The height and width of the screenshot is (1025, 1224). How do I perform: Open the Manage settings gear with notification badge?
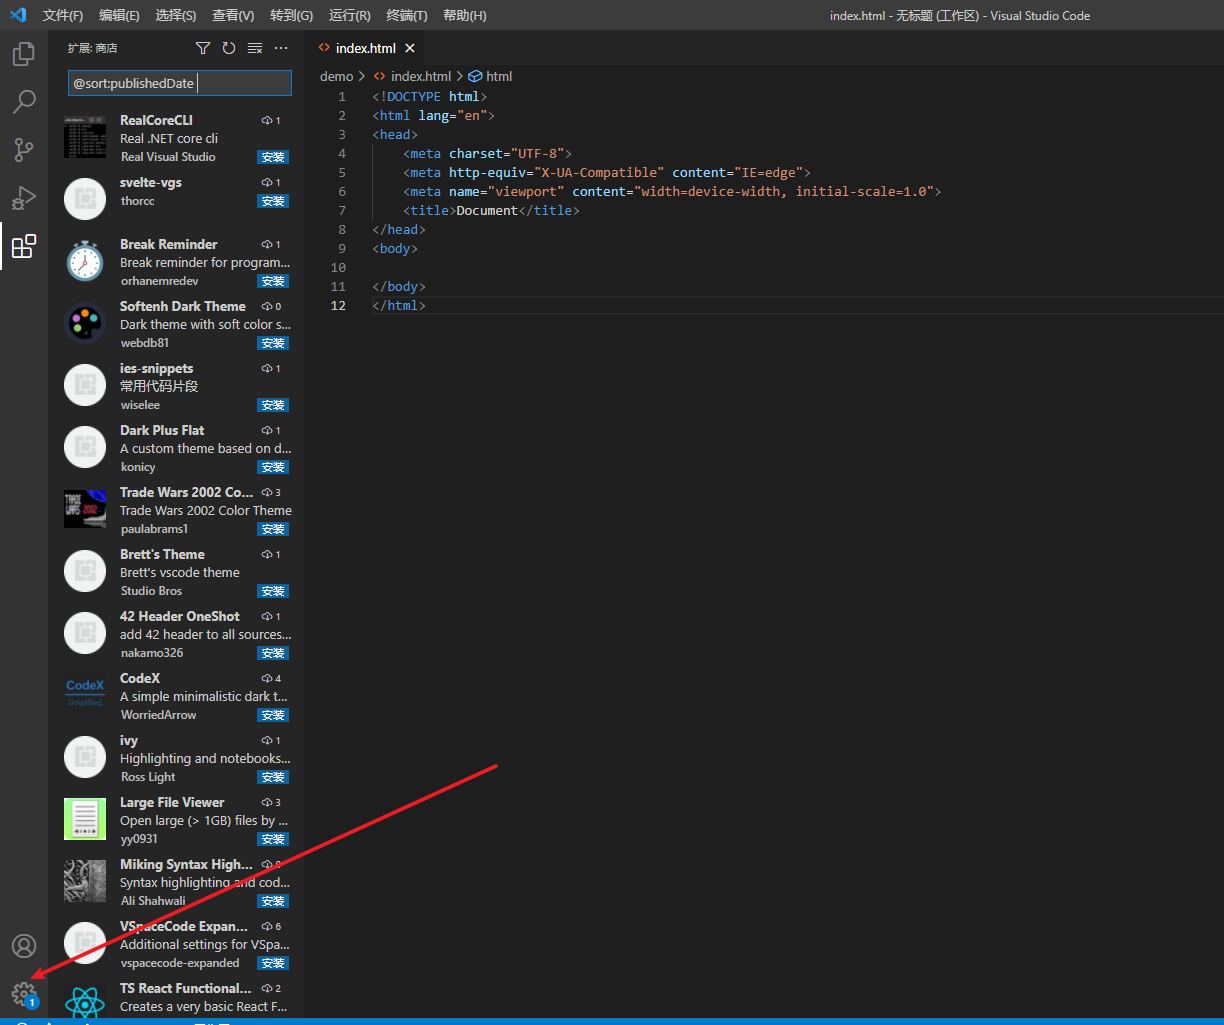24,993
